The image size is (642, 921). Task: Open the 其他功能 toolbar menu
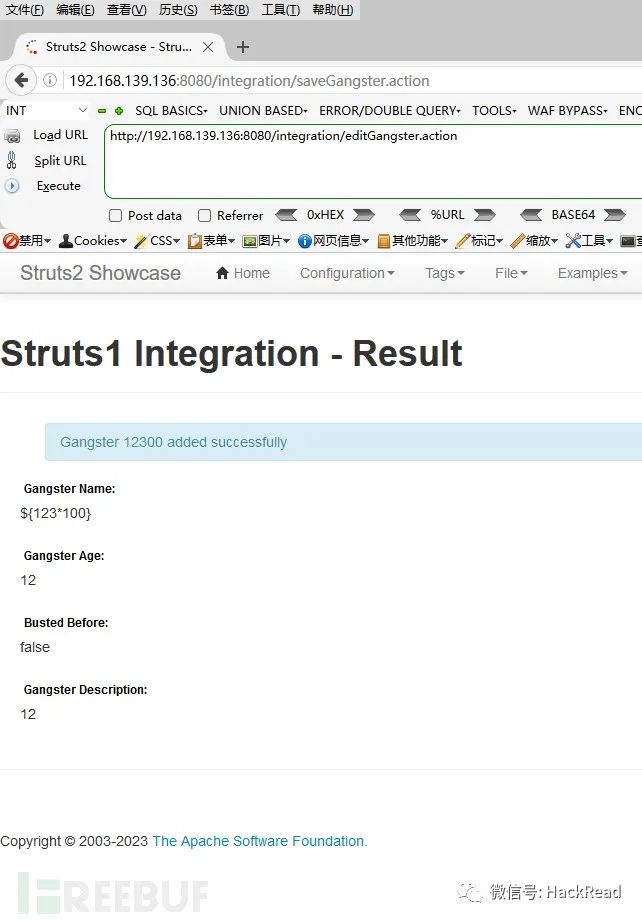coord(412,241)
